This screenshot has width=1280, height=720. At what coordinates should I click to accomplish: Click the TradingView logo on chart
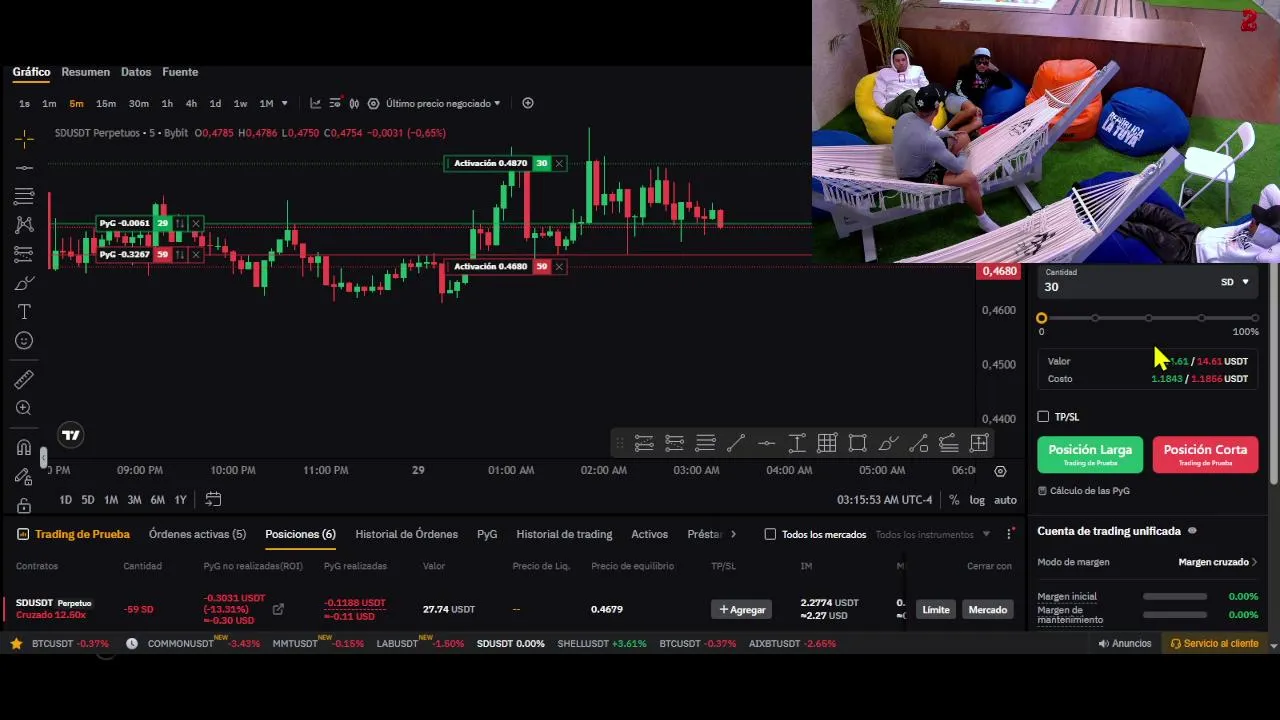coord(70,435)
